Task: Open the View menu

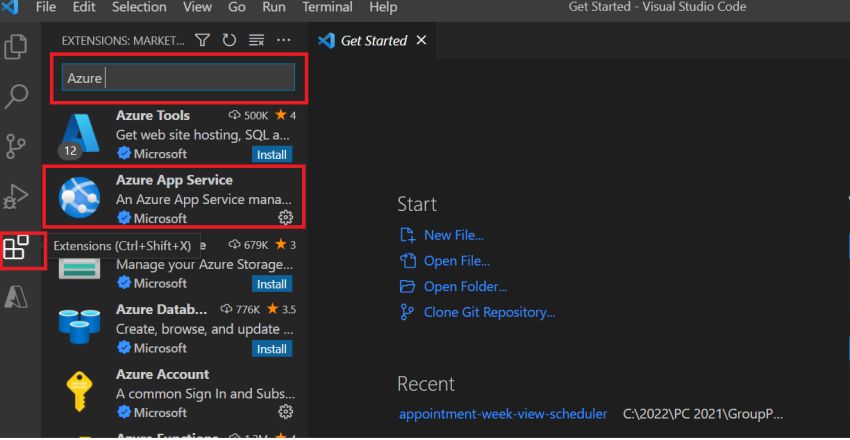Action: pos(197,8)
